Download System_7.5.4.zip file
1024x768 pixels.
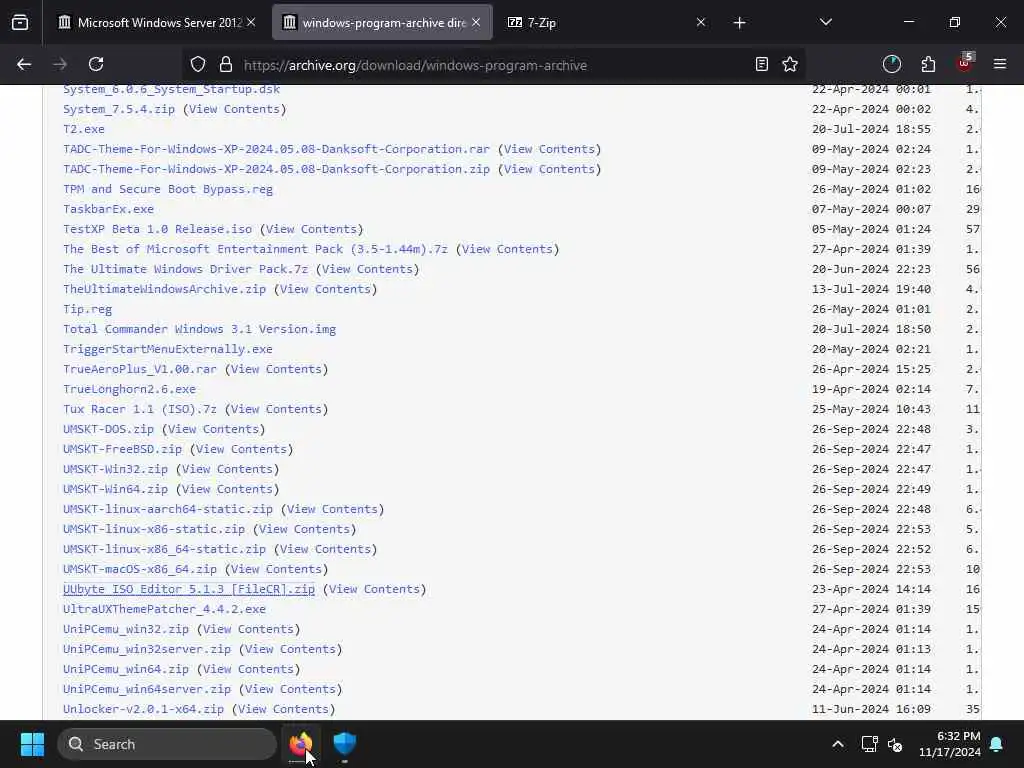[119, 109]
